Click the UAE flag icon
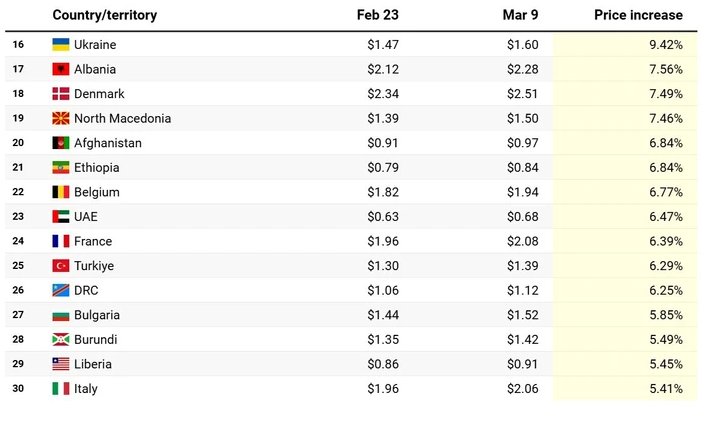The image size is (706, 427). click(61, 217)
